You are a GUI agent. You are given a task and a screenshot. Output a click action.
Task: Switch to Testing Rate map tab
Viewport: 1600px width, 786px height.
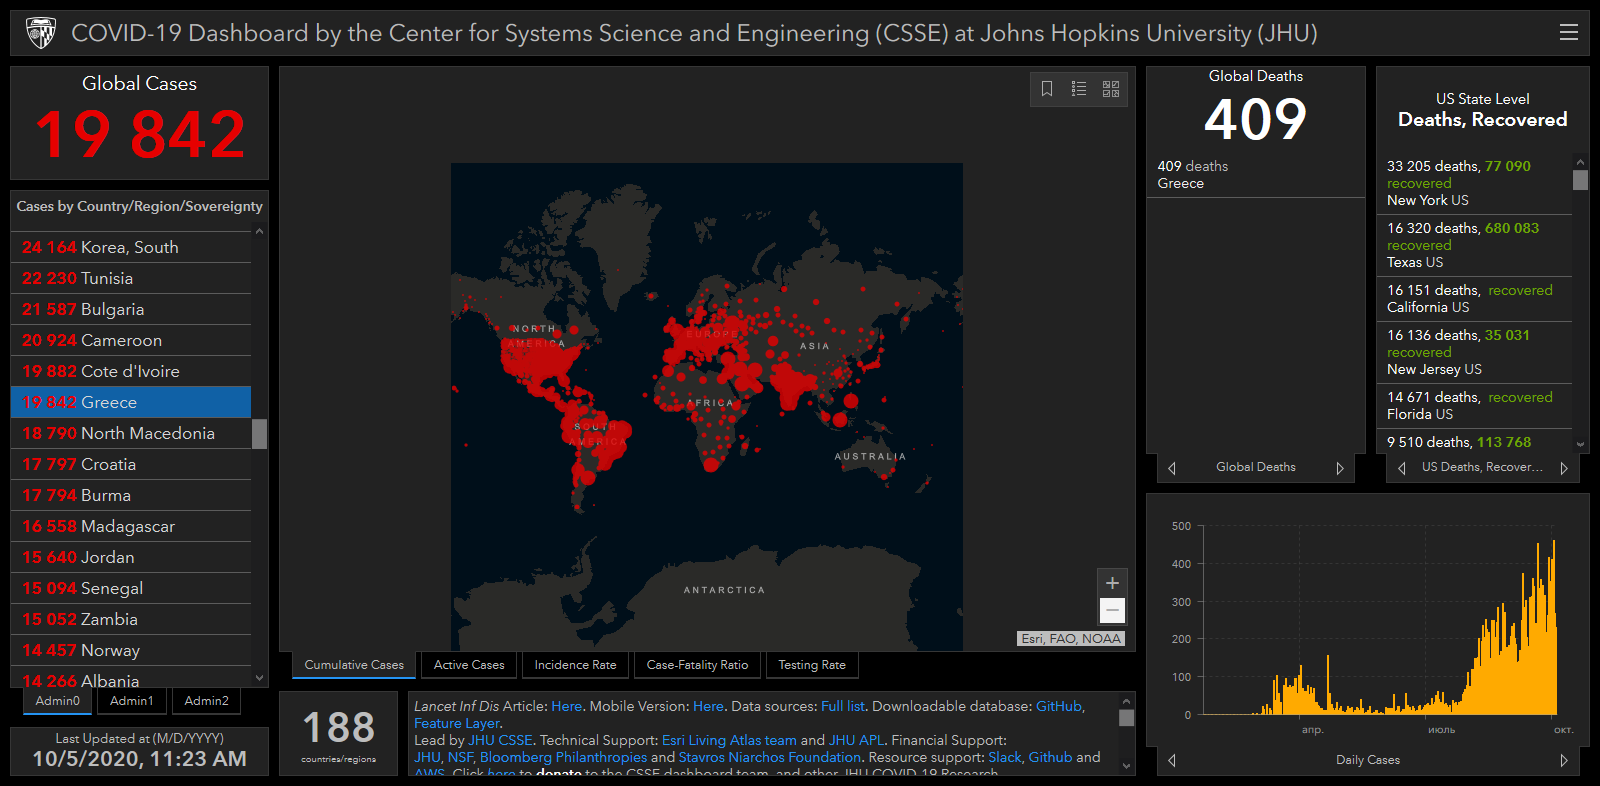click(812, 665)
